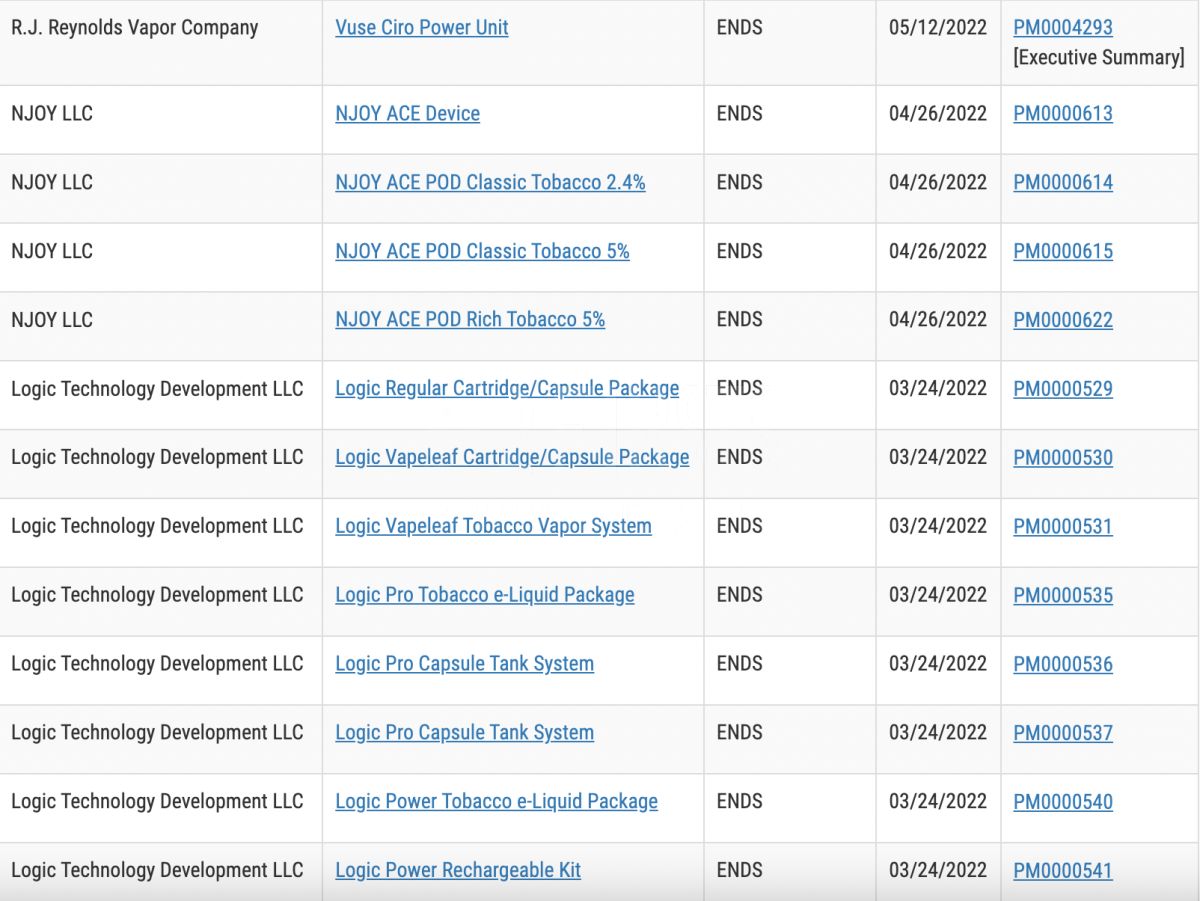The image size is (1200, 901).
Task: Open Logic Power Tobacco e-Liquid Package link
Action: coord(496,802)
